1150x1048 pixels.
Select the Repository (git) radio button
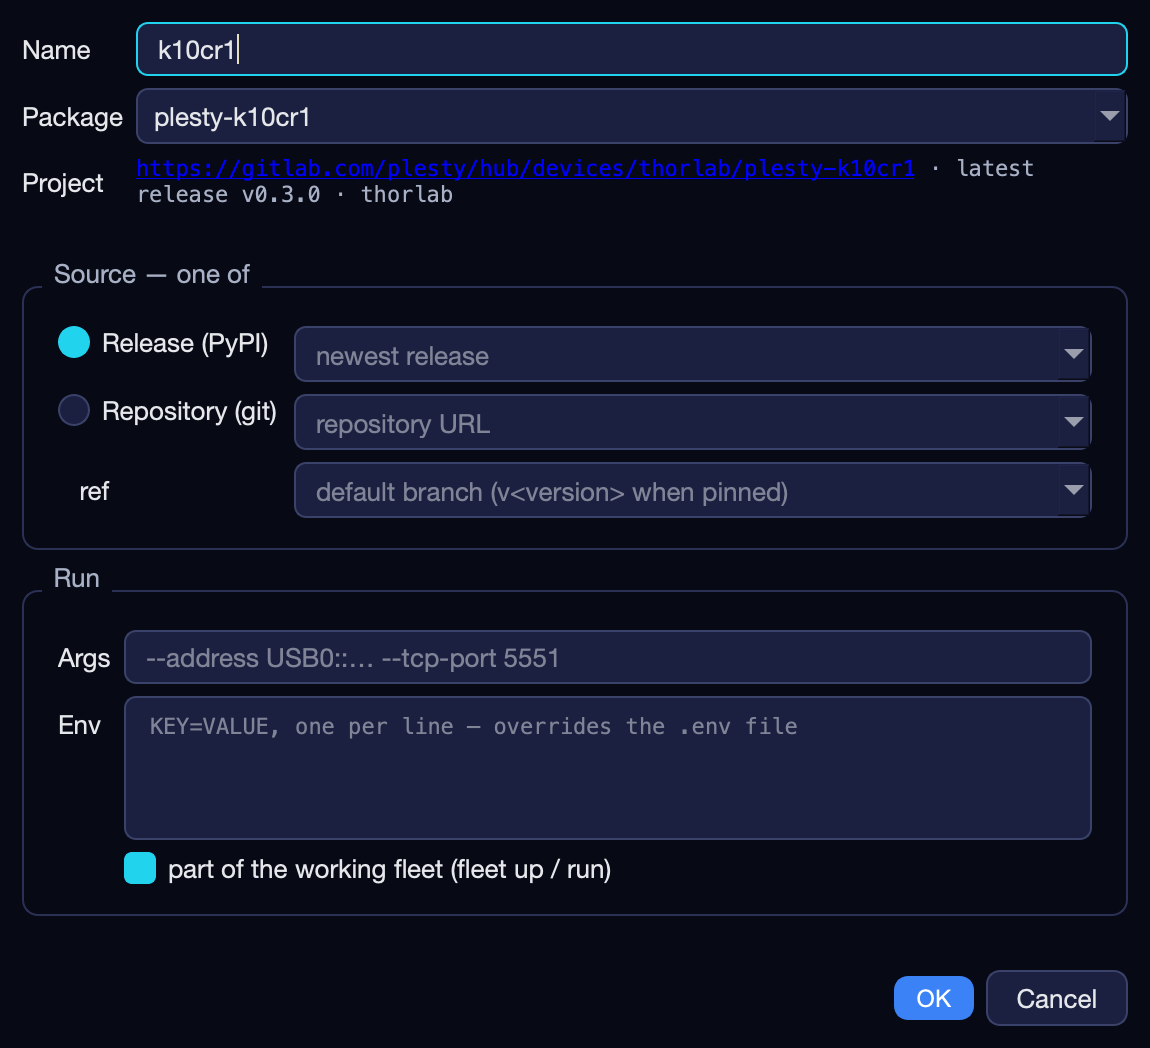coord(74,410)
